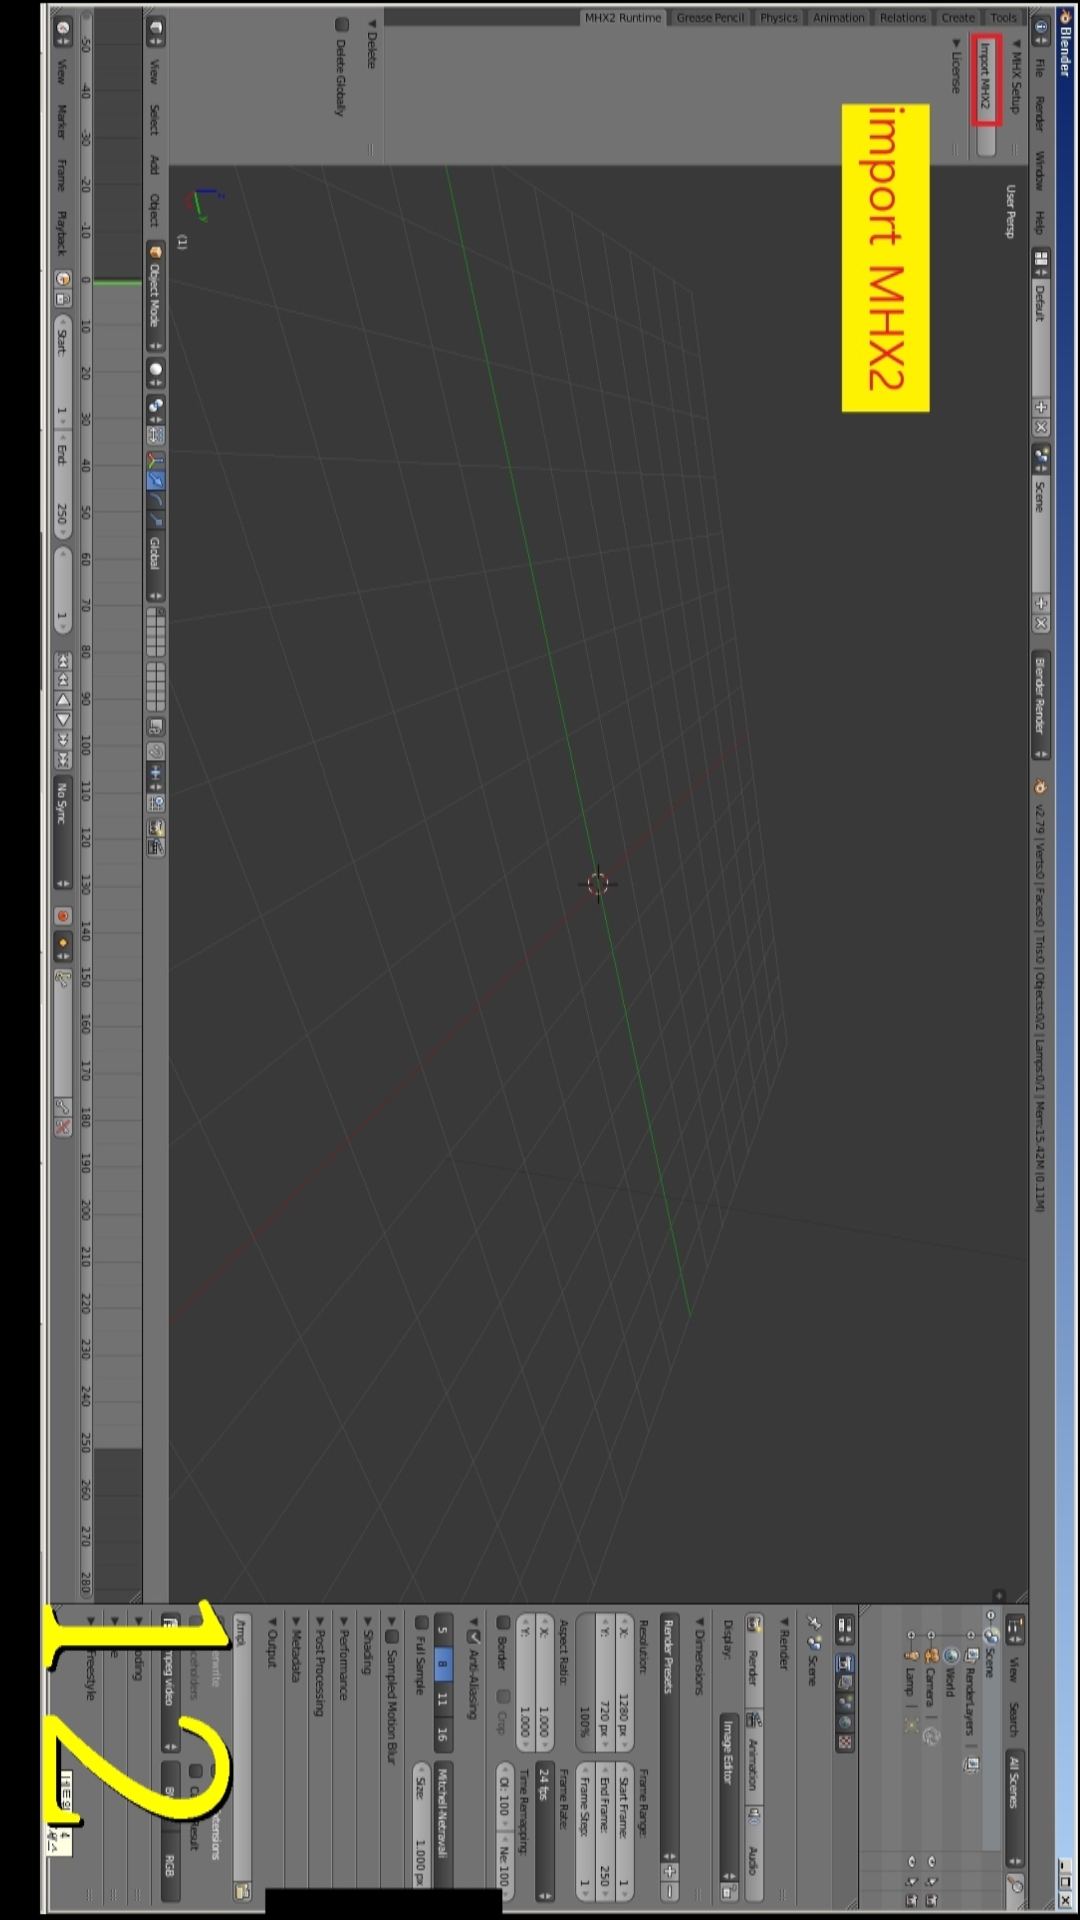Delete the Default screen layout
Screen dimensions: 1080x1920
1041,427
